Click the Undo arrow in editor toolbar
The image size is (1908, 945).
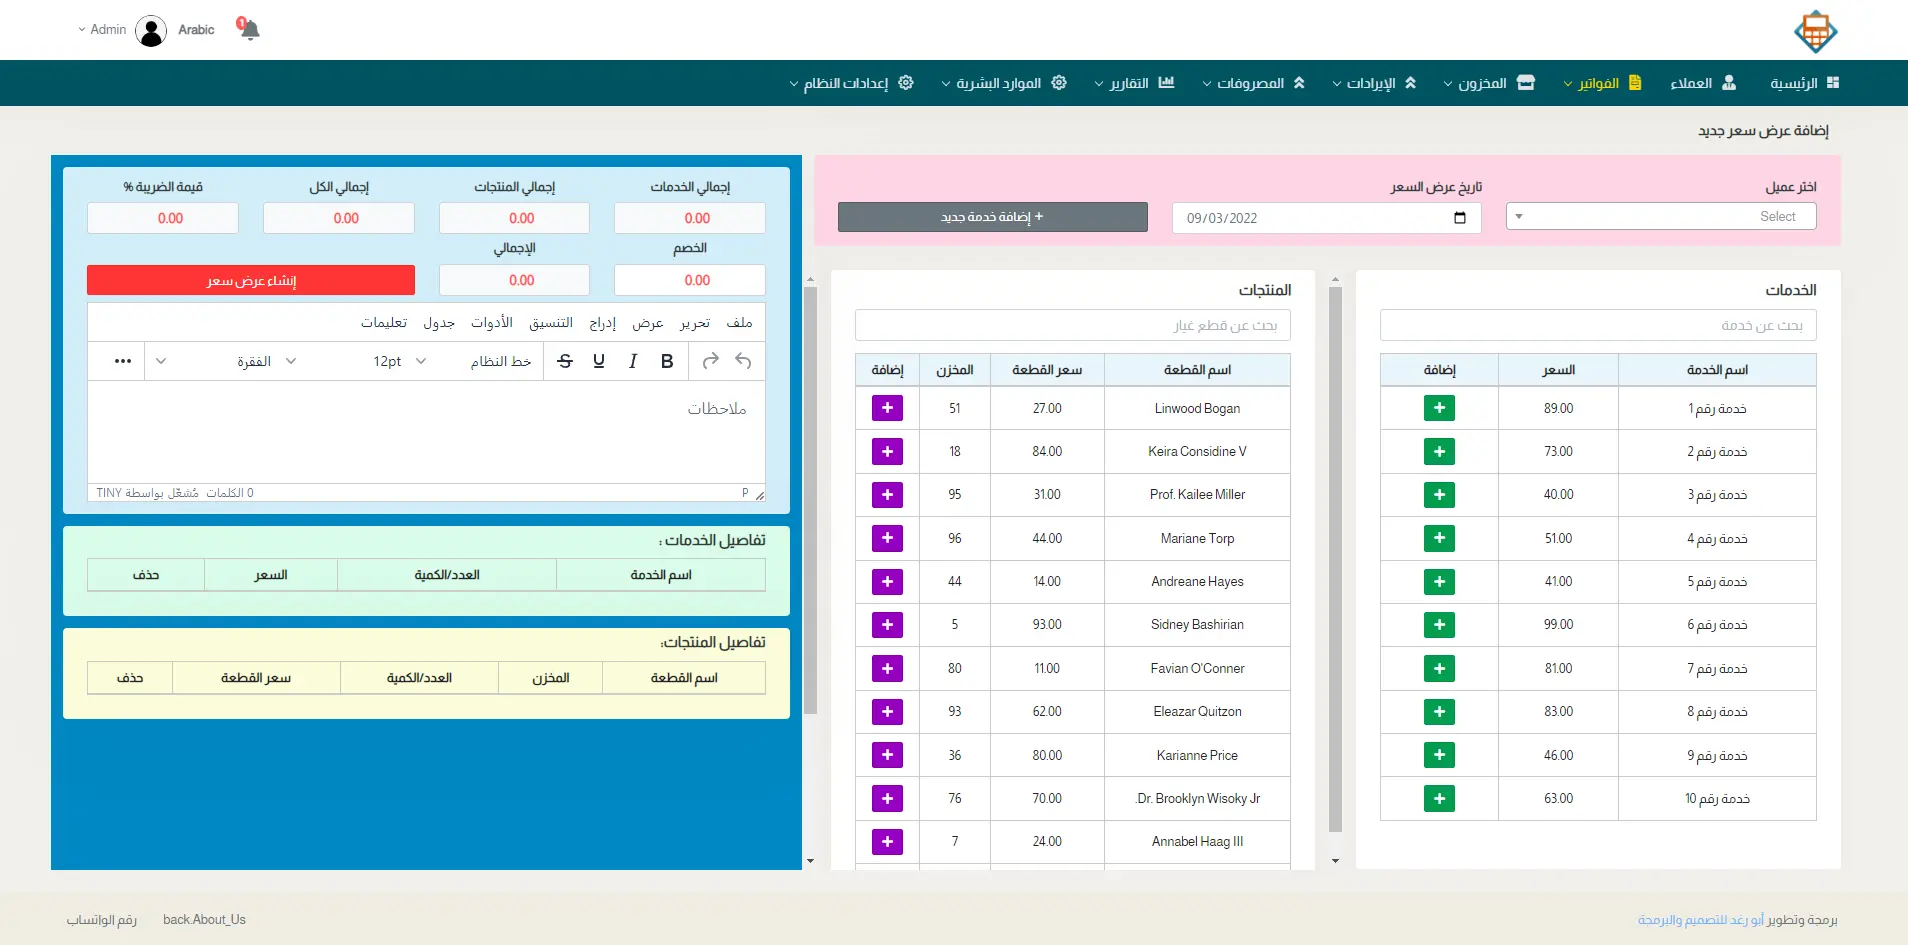(743, 361)
